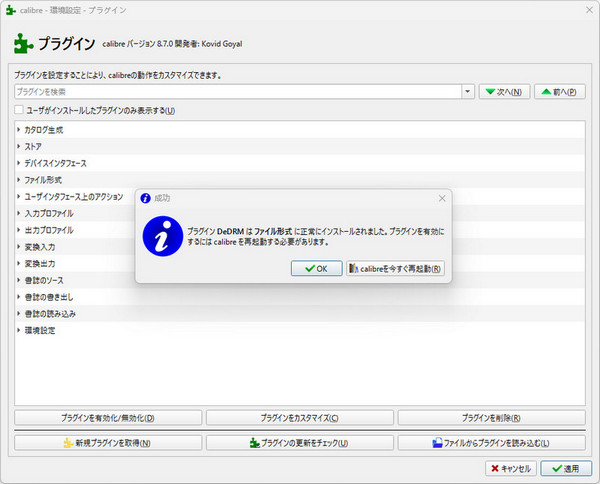The height and width of the screenshot is (484, 600).
Task: Expand the デバイスインタフェース category
Action: (x=18, y=163)
